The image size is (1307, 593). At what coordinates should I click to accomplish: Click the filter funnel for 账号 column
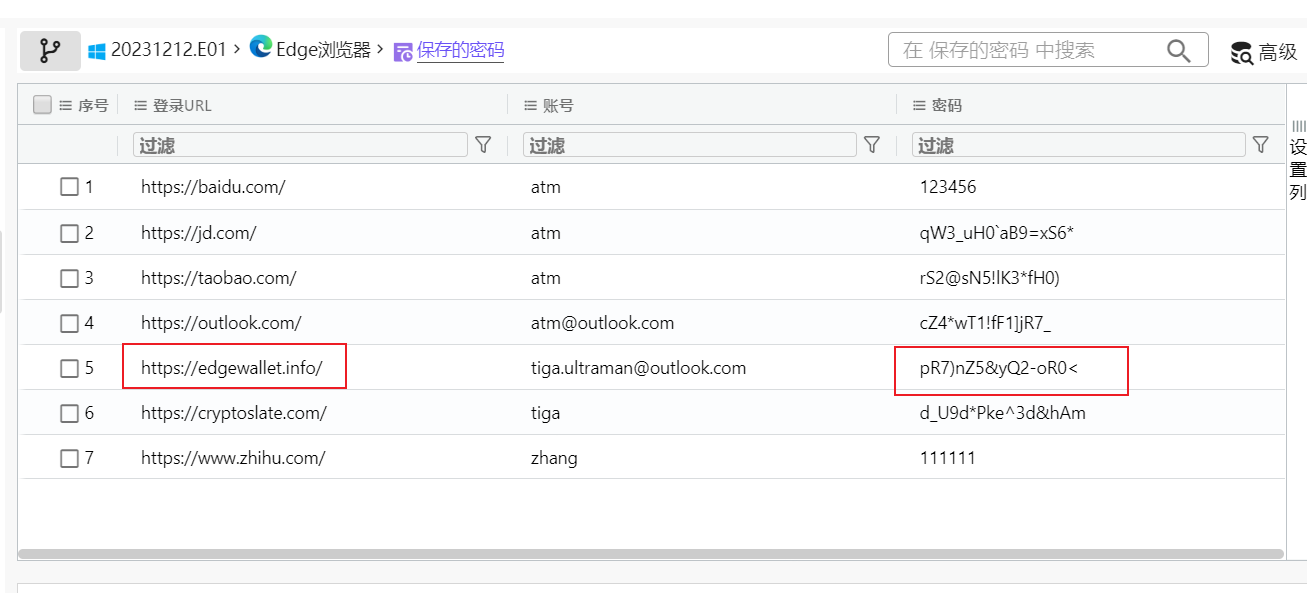[872, 145]
